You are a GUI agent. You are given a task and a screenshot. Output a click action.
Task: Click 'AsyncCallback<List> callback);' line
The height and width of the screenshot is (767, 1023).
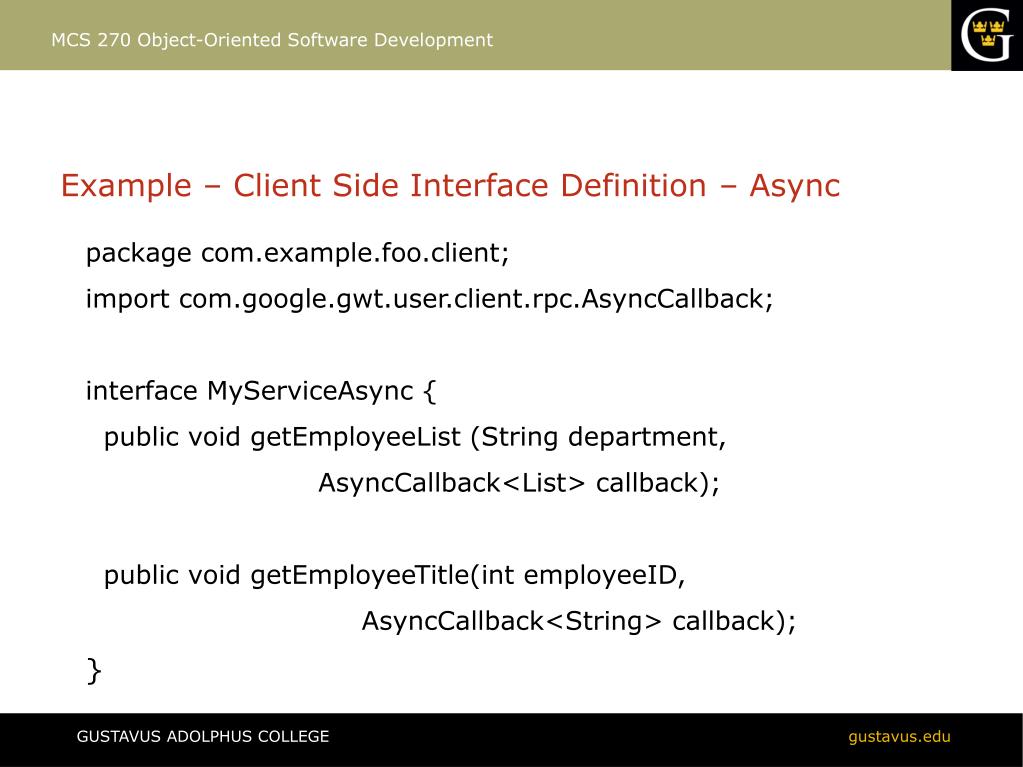519,483
